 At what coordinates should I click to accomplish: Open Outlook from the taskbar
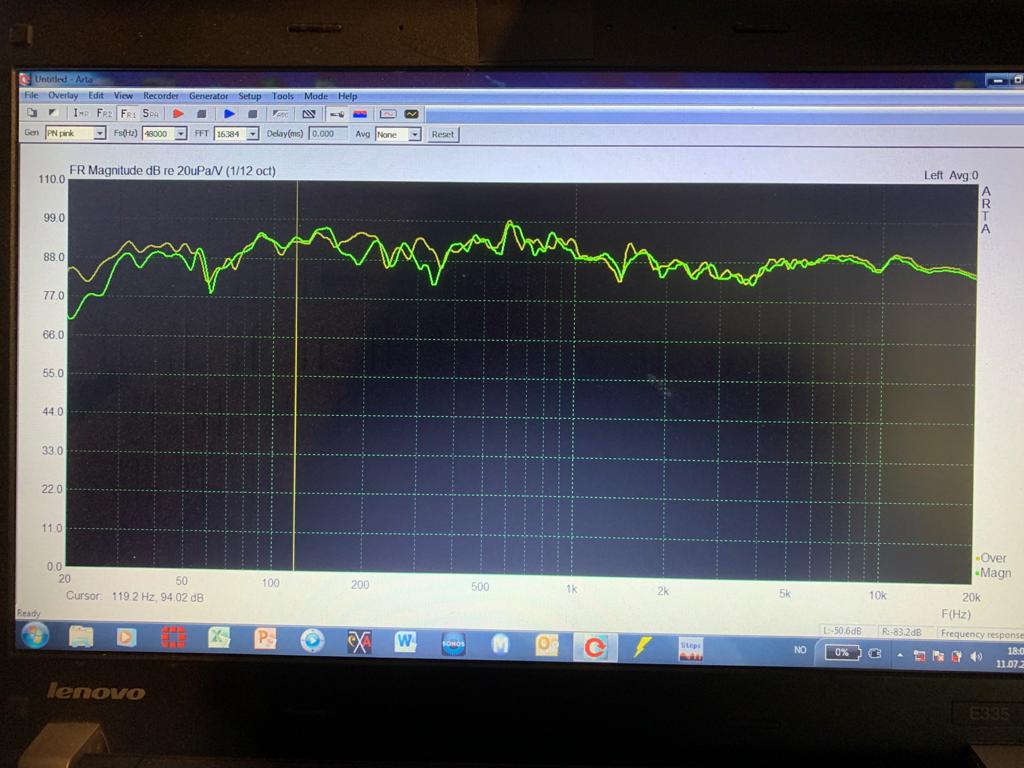coord(547,646)
